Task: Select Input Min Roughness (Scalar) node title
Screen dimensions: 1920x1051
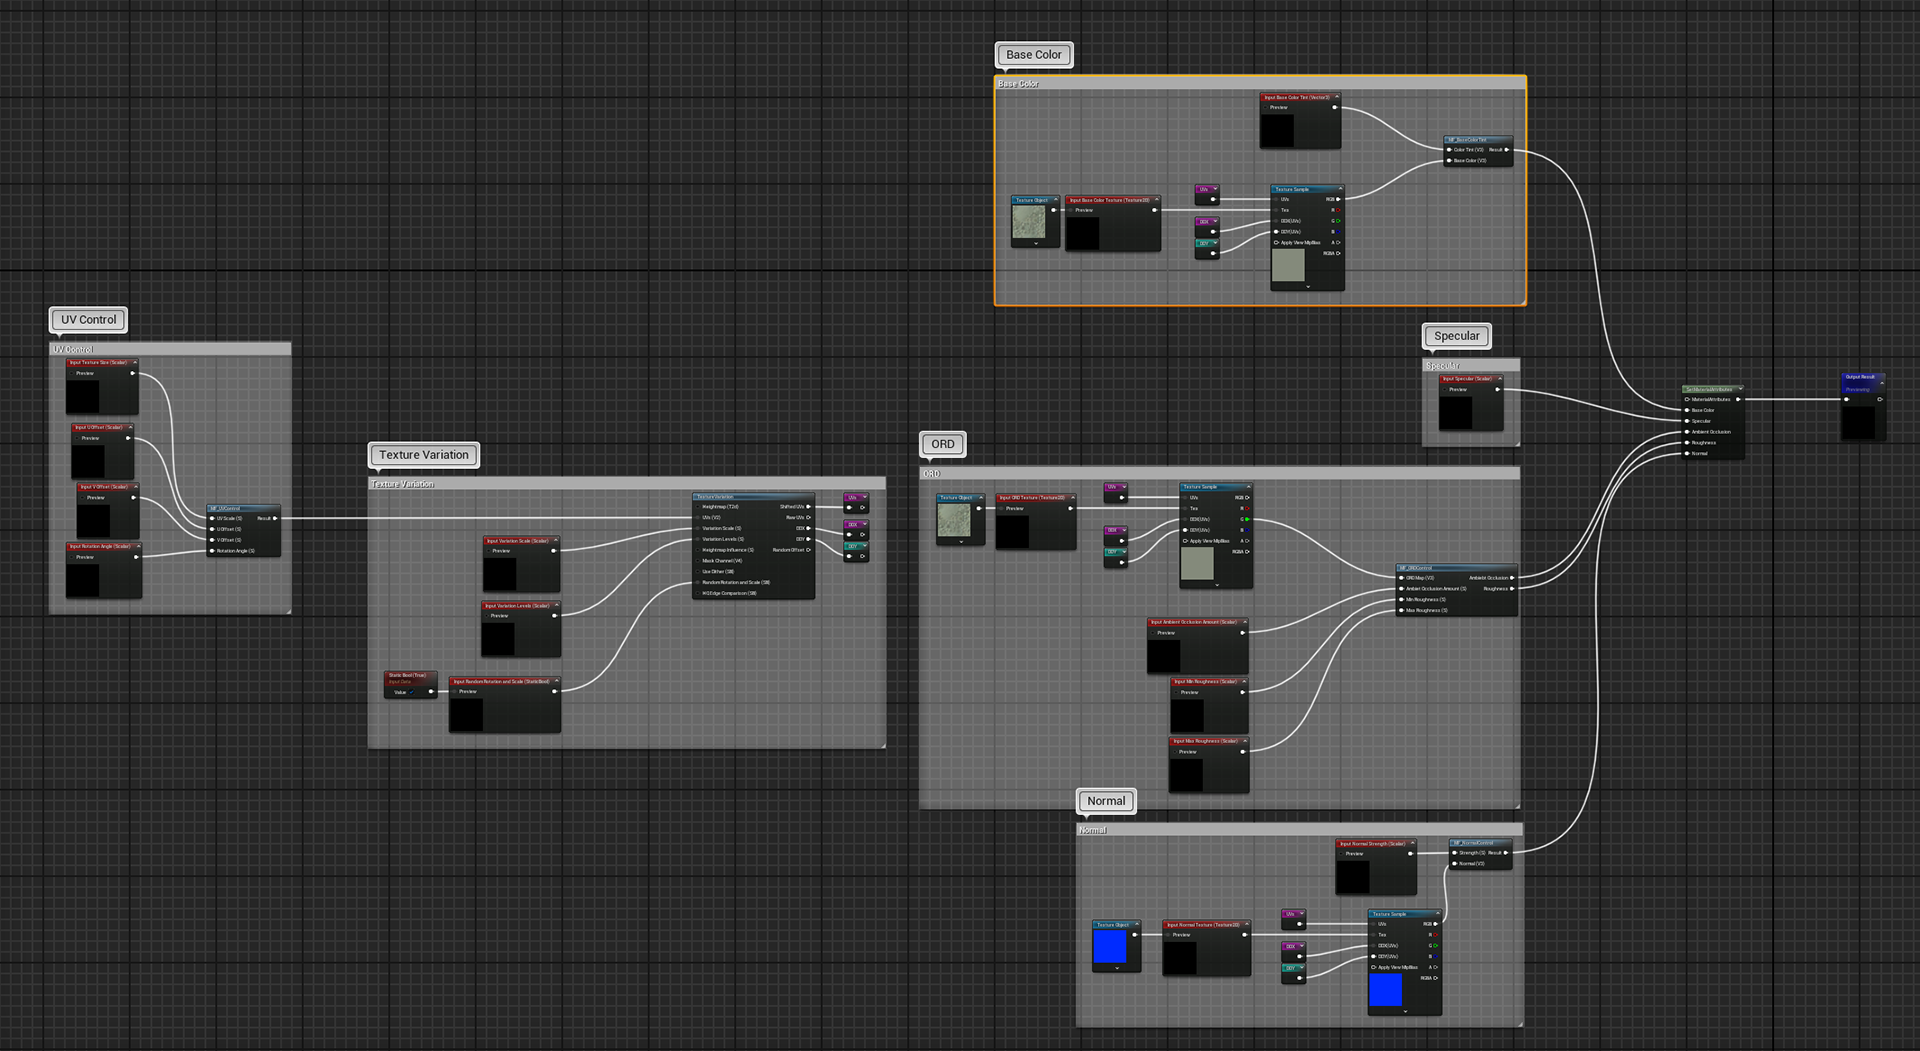Action: coord(1206,682)
